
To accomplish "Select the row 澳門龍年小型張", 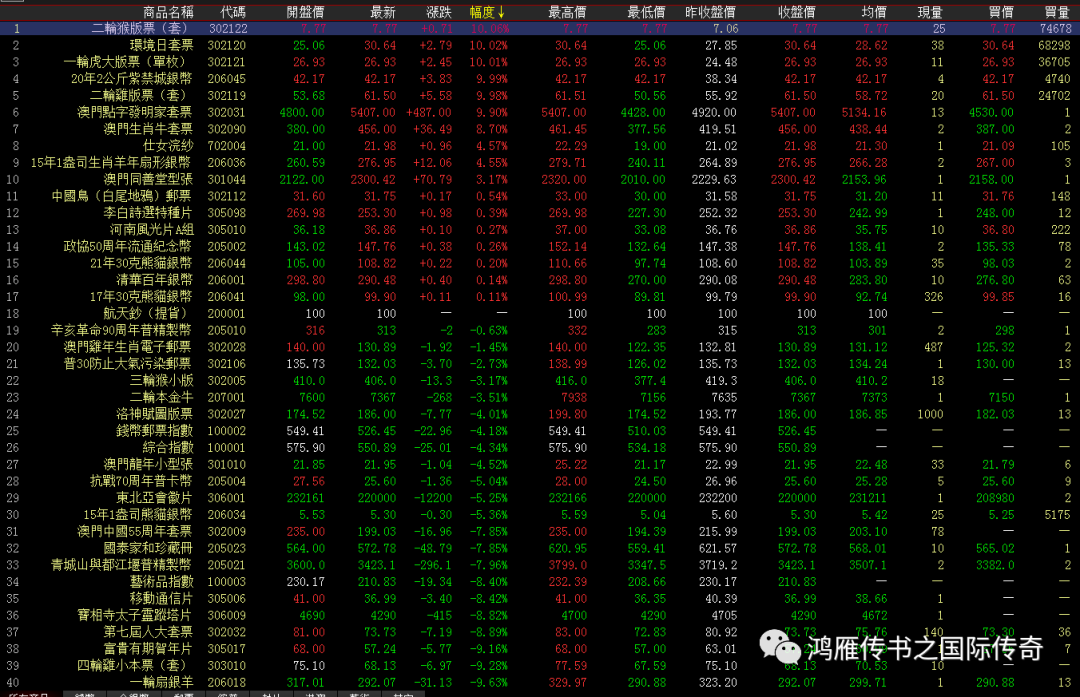I will tap(540, 464).
